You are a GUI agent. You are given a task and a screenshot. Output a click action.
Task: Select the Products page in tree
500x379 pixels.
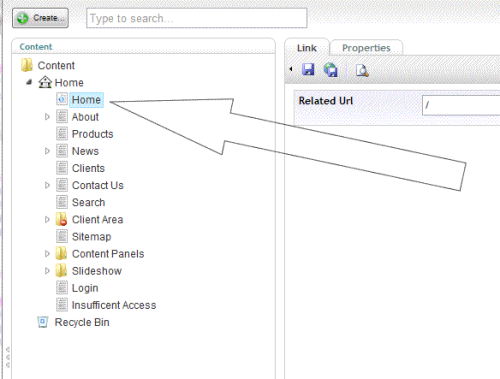(x=92, y=134)
